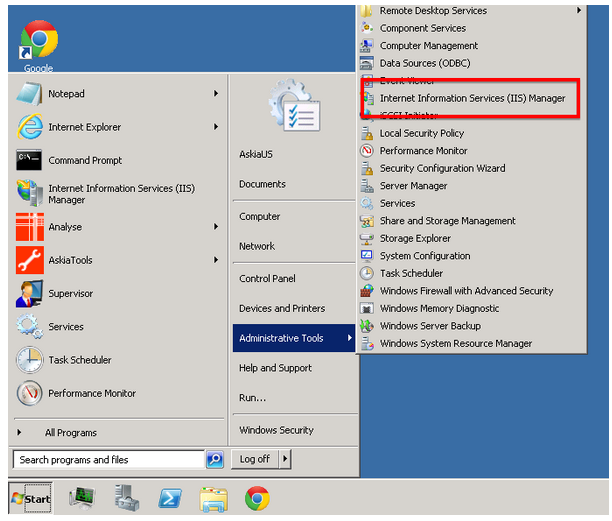This screenshot has width=612, height=521.
Task: Click the Internet Explorer icon
Action: tap(29, 127)
